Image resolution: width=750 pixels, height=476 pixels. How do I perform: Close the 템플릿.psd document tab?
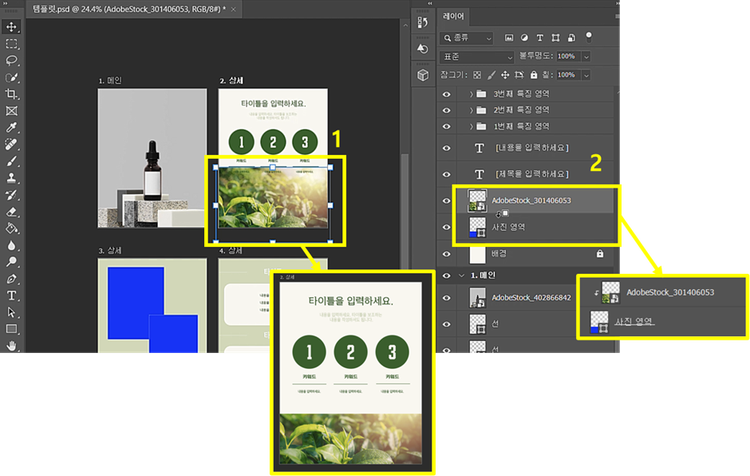click(x=233, y=9)
